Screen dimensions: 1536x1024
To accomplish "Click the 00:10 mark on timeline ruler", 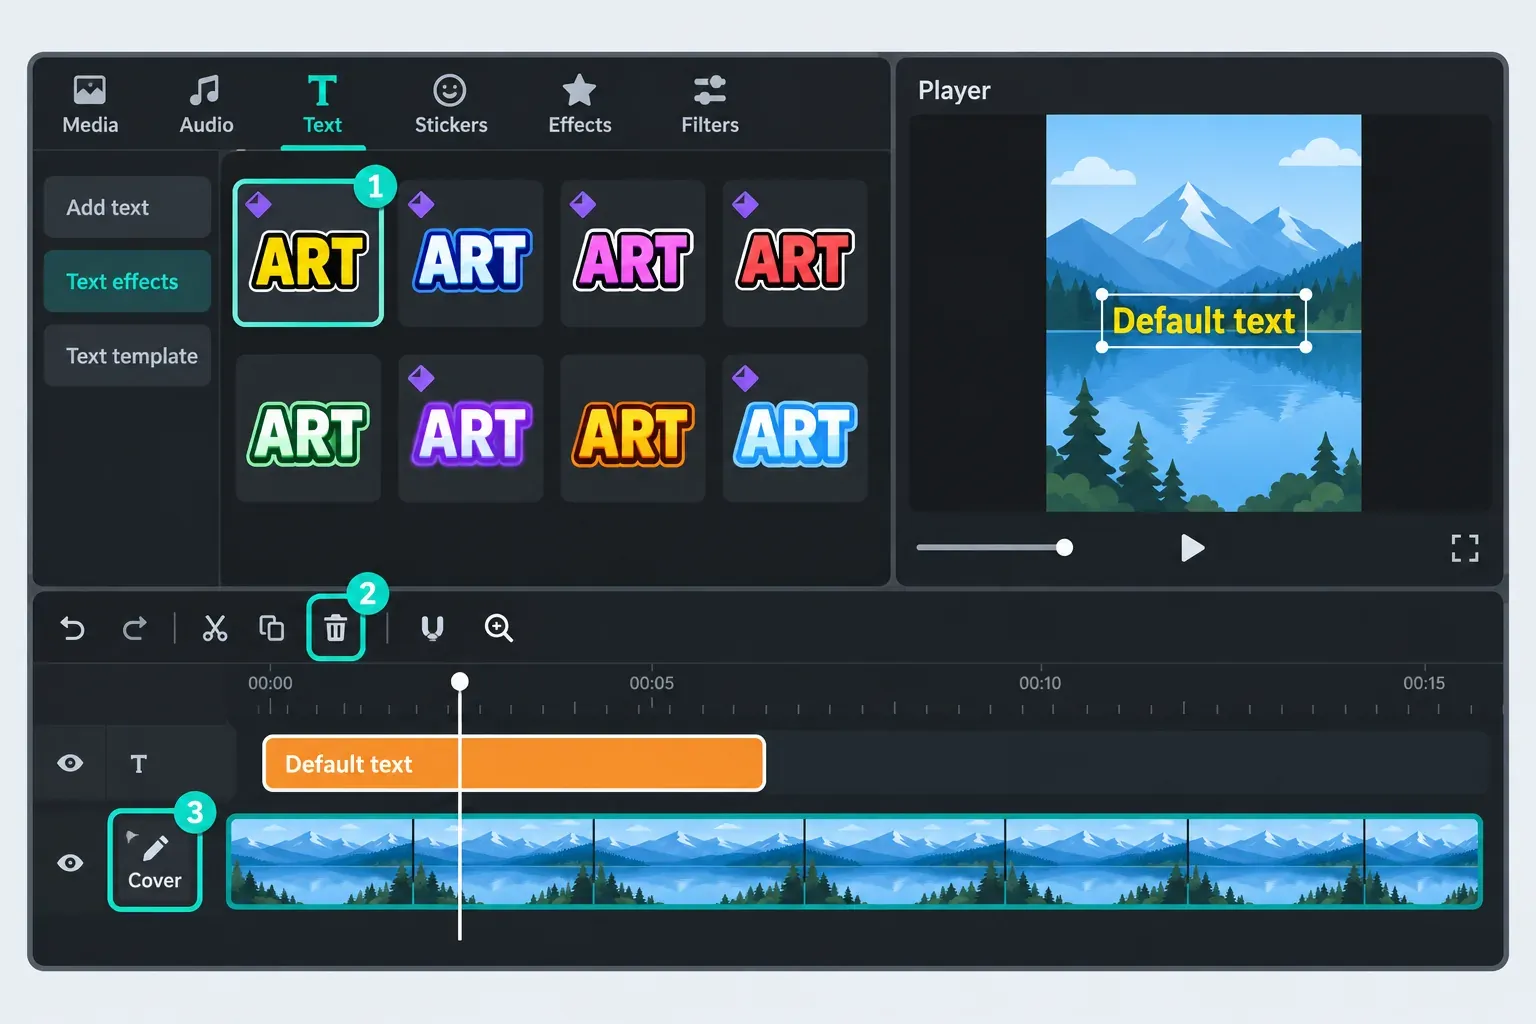I will click(x=1040, y=683).
